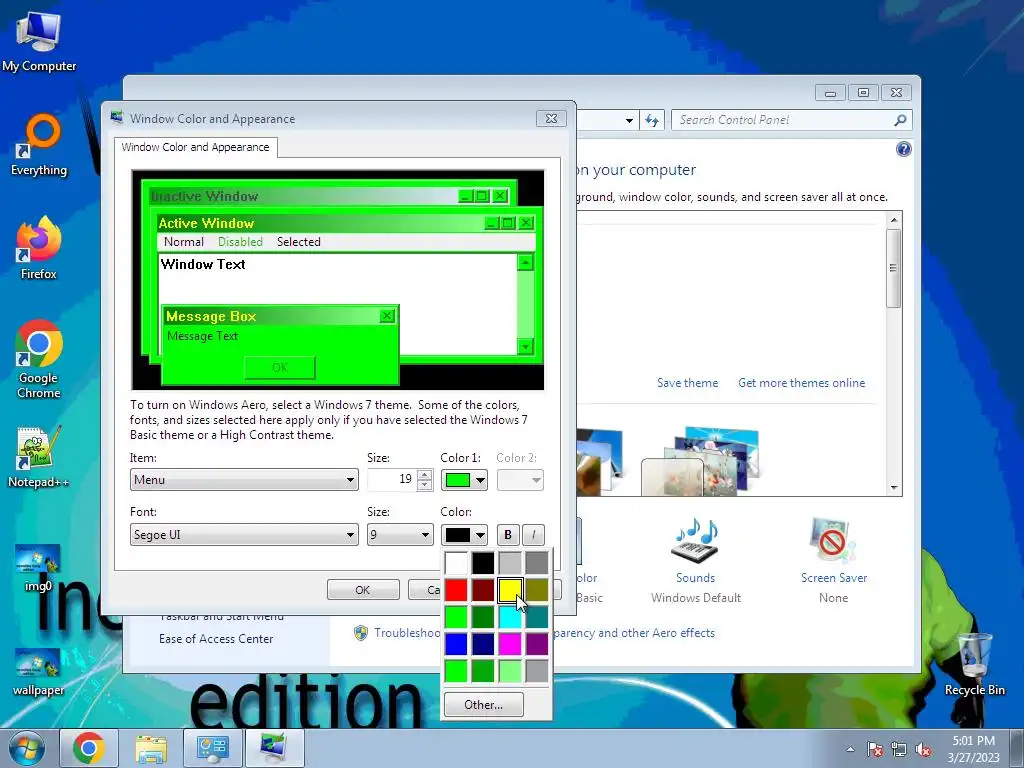Open the font Color dropdown
The image size is (1024, 768).
tap(464, 535)
